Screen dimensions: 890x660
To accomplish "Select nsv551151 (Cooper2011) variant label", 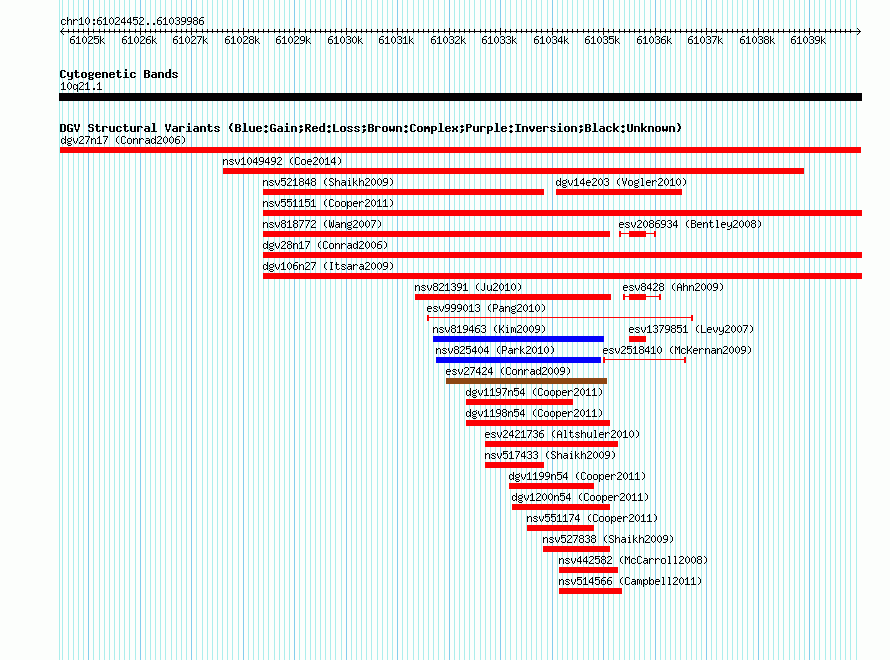I will 328,203.
